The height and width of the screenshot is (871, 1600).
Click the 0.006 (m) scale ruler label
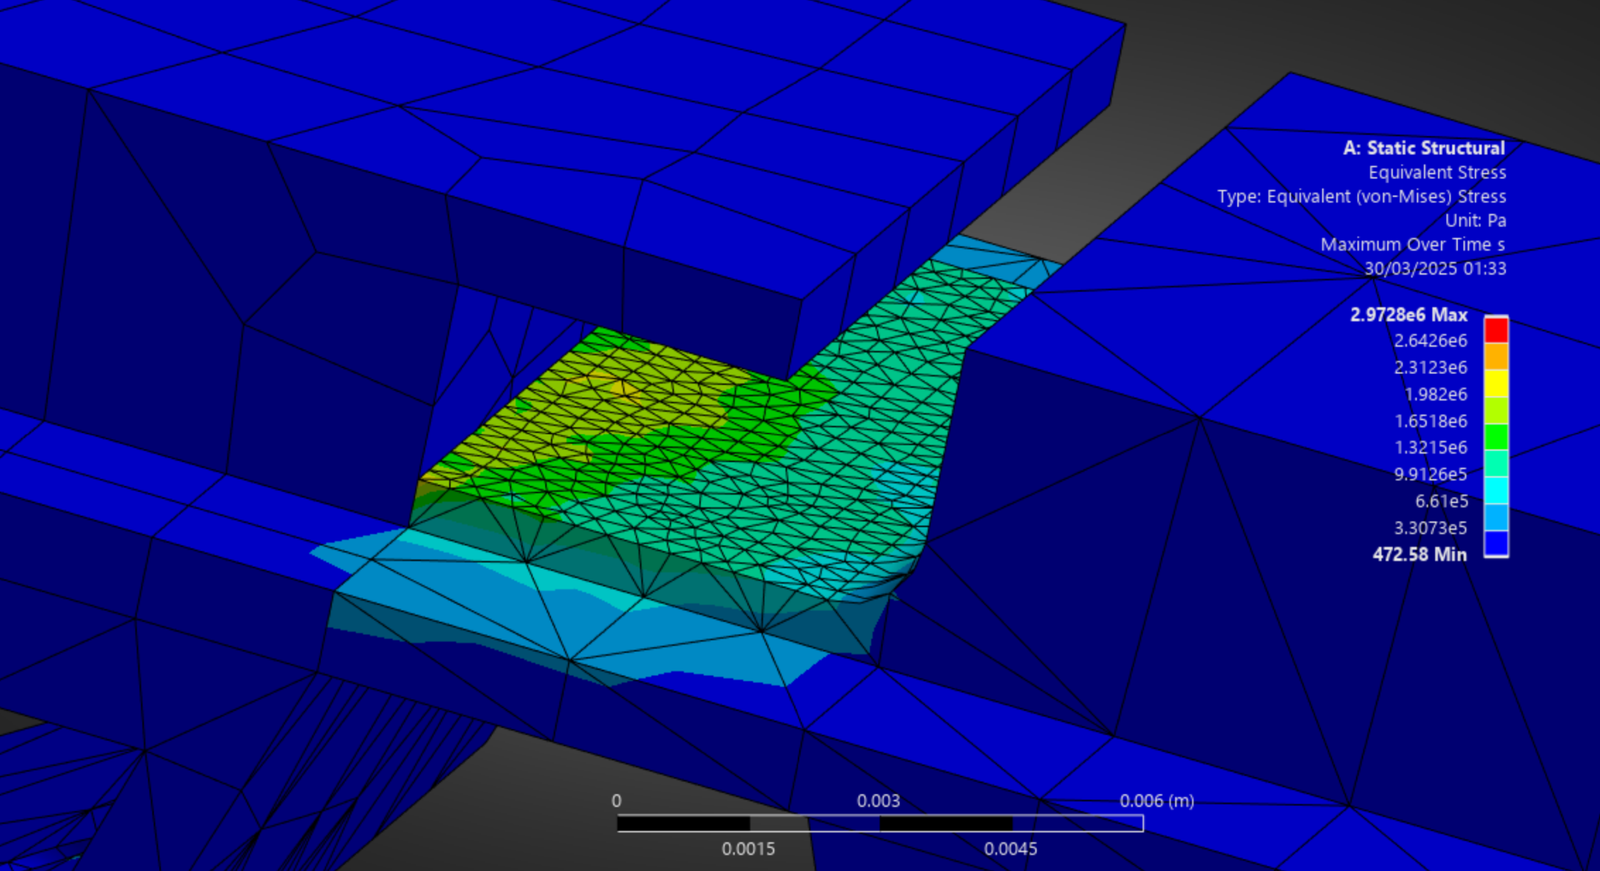tap(1156, 800)
